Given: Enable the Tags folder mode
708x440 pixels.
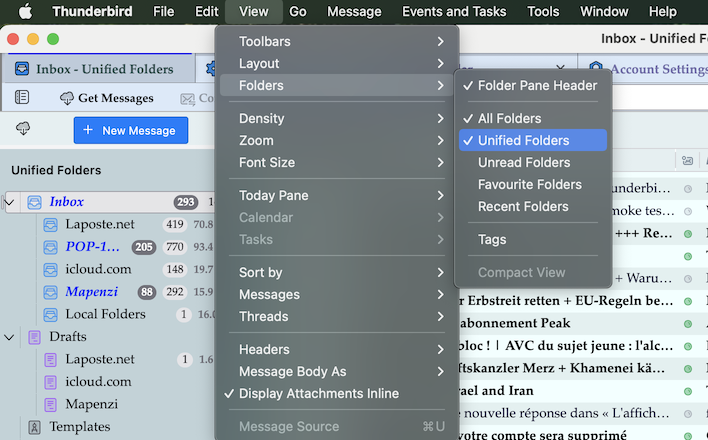Looking at the screenshot, I should (x=533, y=239).
